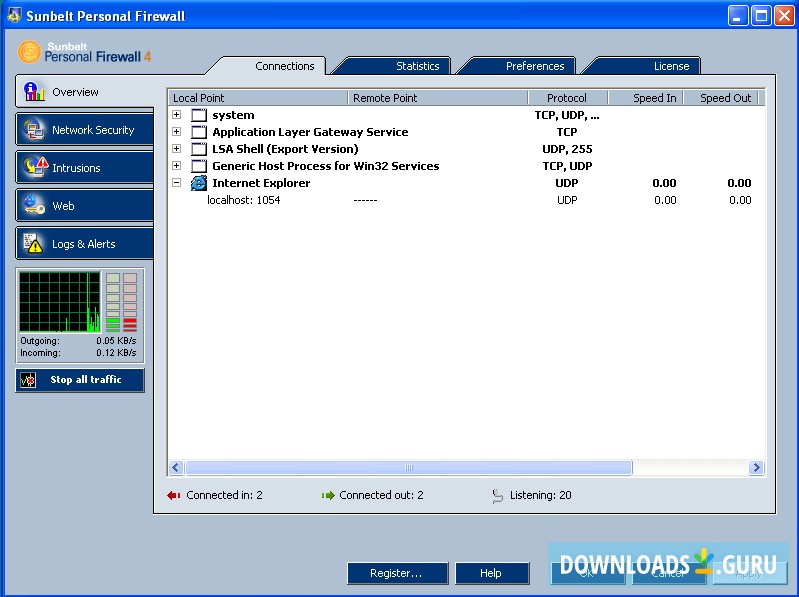The image size is (799, 597).
Task: Click the UDP, 255 protocol cell
Action: pyautogui.click(x=567, y=149)
